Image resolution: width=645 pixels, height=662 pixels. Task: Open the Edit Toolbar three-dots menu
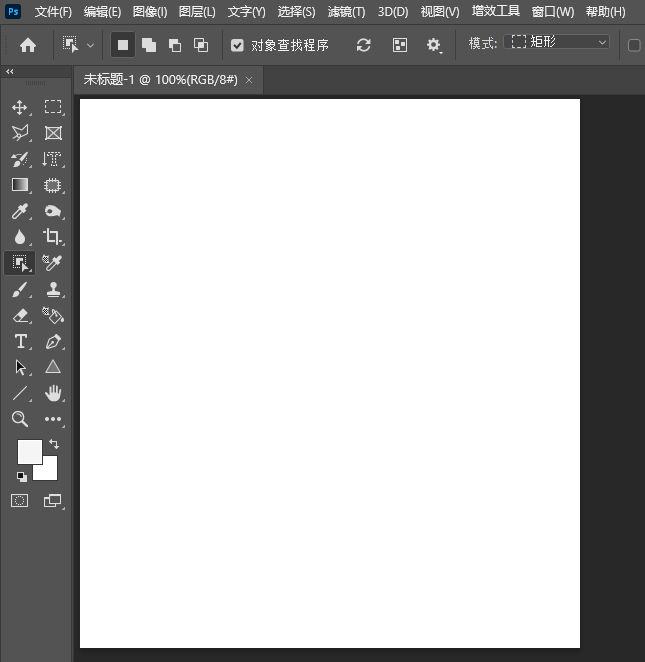pos(53,419)
